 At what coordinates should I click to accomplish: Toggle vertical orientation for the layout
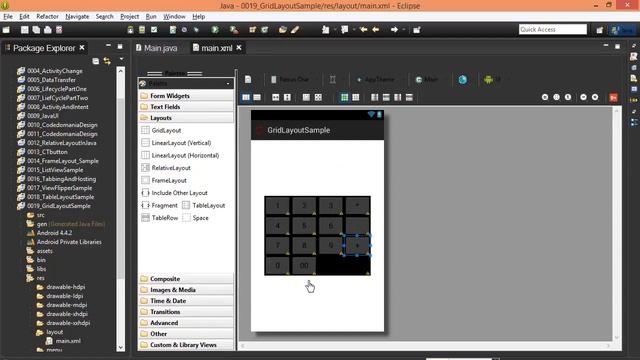(x=257, y=97)
